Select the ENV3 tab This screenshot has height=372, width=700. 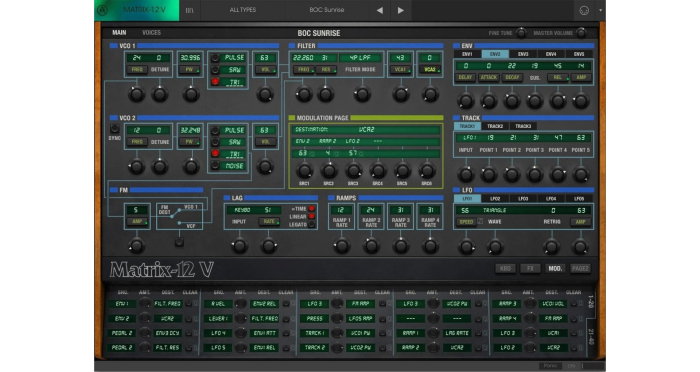pos(523,54)
